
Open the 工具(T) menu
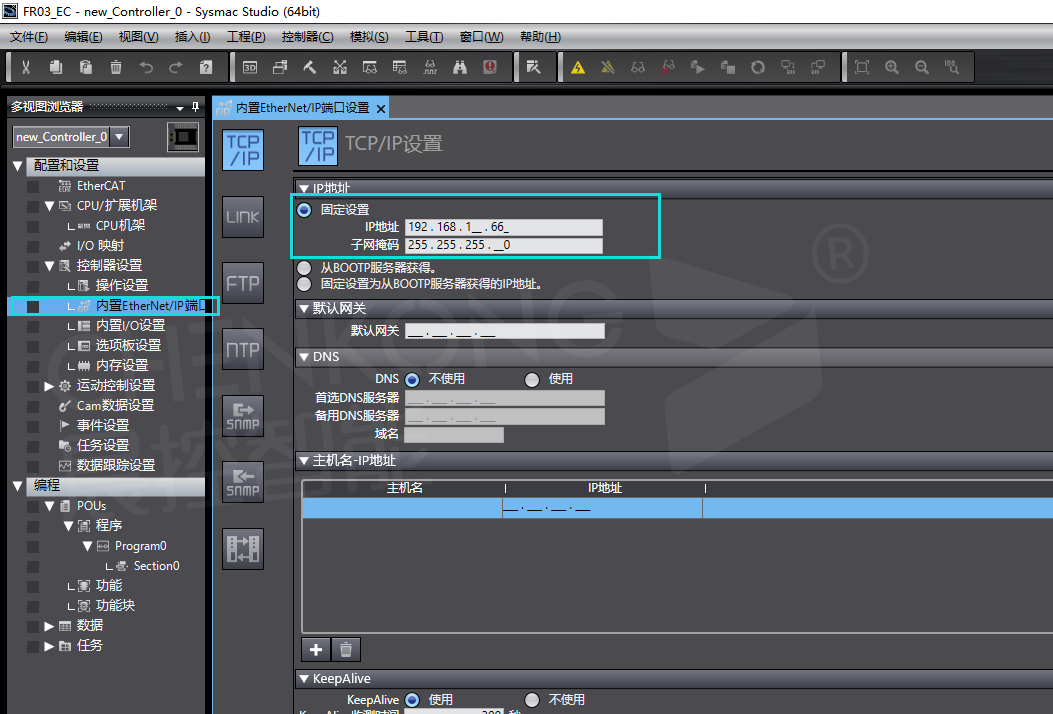click(x=423, y=37)
